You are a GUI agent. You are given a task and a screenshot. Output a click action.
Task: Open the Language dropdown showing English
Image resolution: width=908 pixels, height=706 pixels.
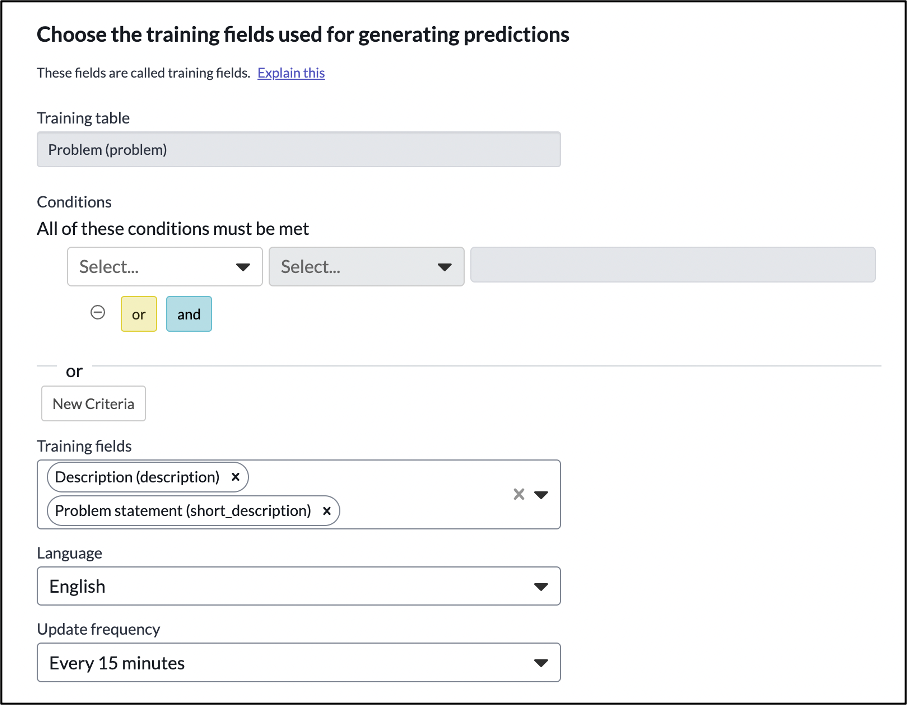click(x=299, y=586)
